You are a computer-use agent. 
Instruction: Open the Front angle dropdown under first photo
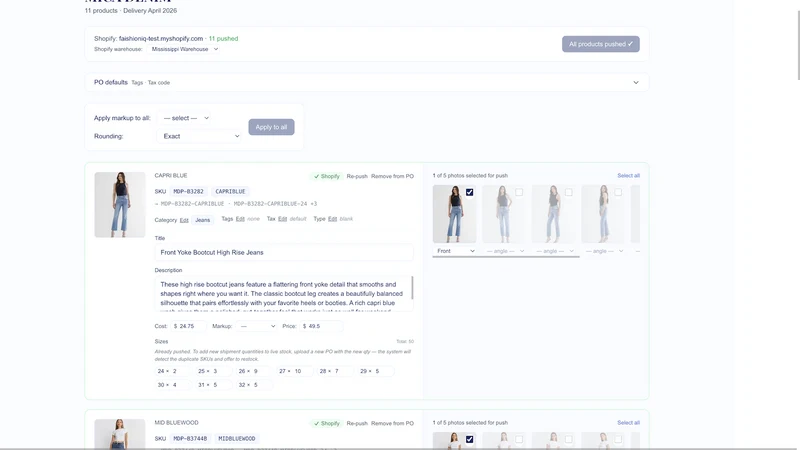pyautogui.click(x=455, y=251)
